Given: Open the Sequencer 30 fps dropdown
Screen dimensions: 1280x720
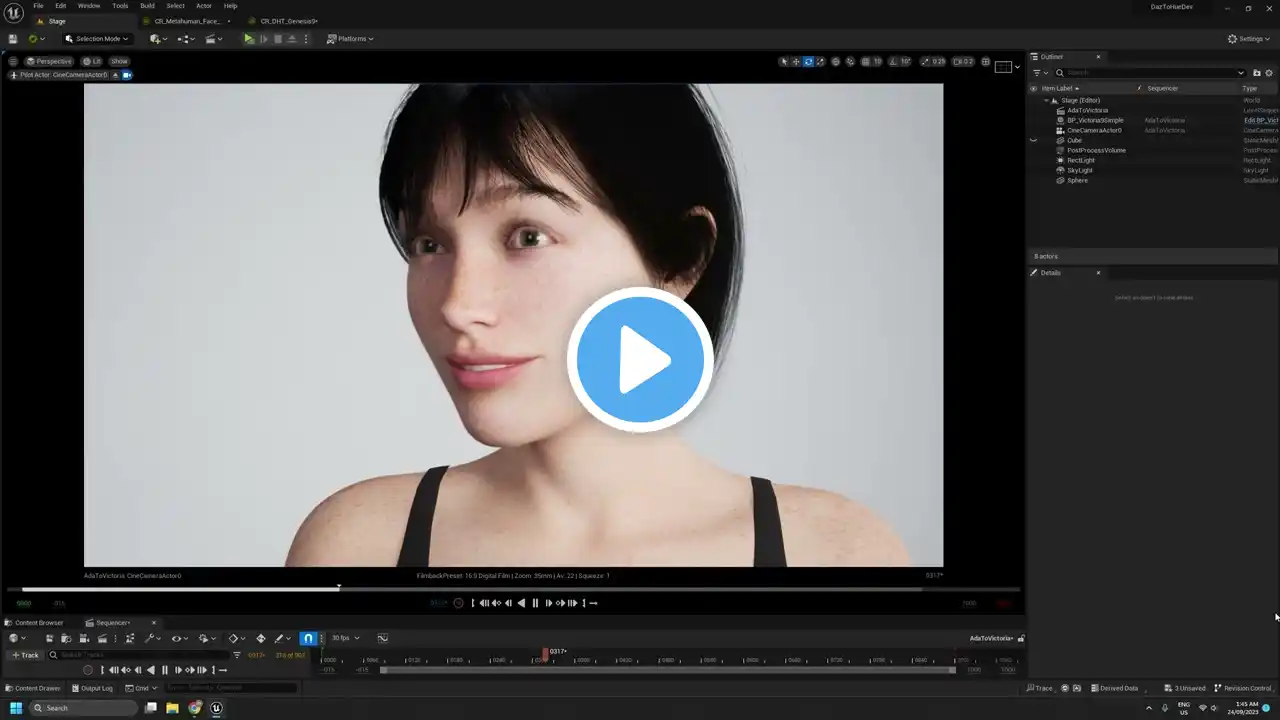Looking at the screenshot, I should (345, 638).
